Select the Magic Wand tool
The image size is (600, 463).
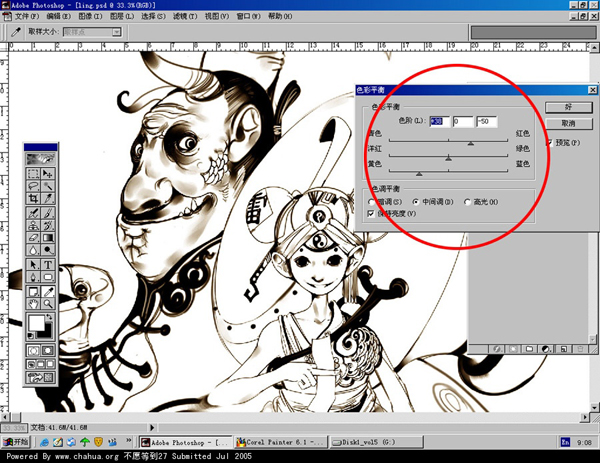(x=48, y=186)
